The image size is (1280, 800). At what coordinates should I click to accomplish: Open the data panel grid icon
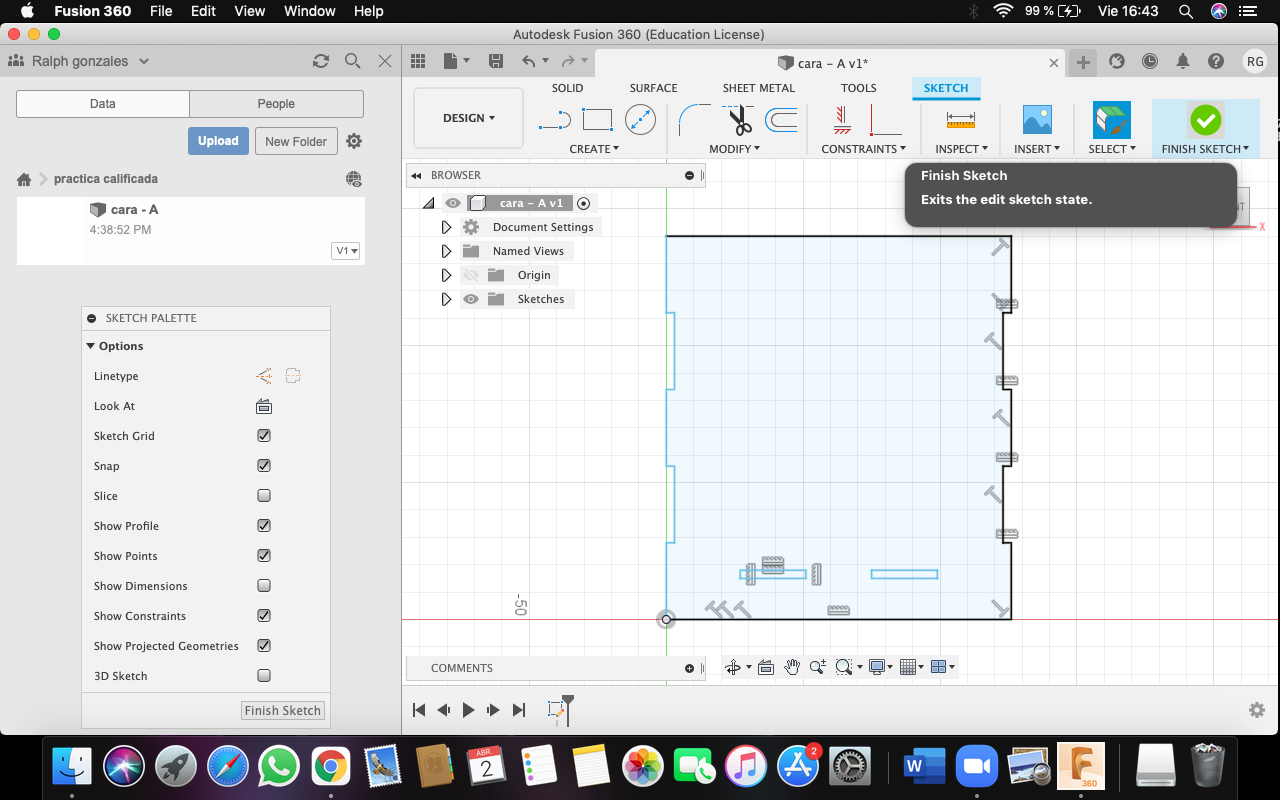(x=418, y=61)
